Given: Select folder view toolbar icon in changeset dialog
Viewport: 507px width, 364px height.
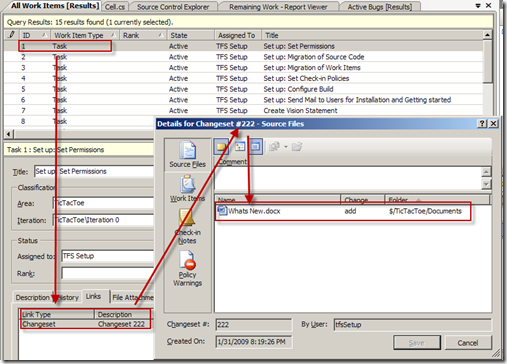Looking at the screenshot, I should 221,147.
